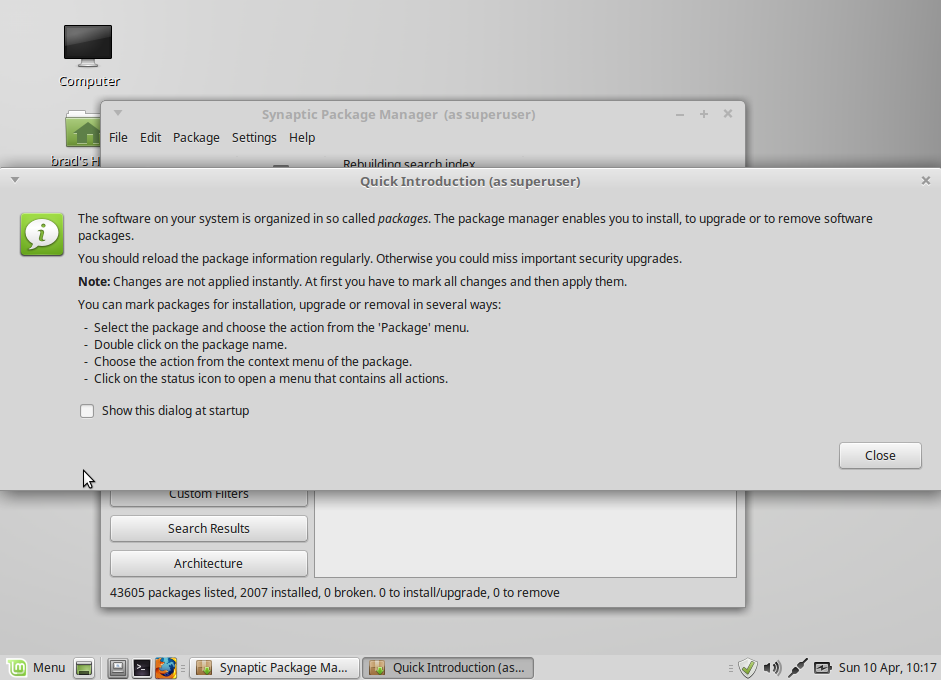Click the Search Results button in Synaptic
This screenshot has width=941, height=680.
209,528
